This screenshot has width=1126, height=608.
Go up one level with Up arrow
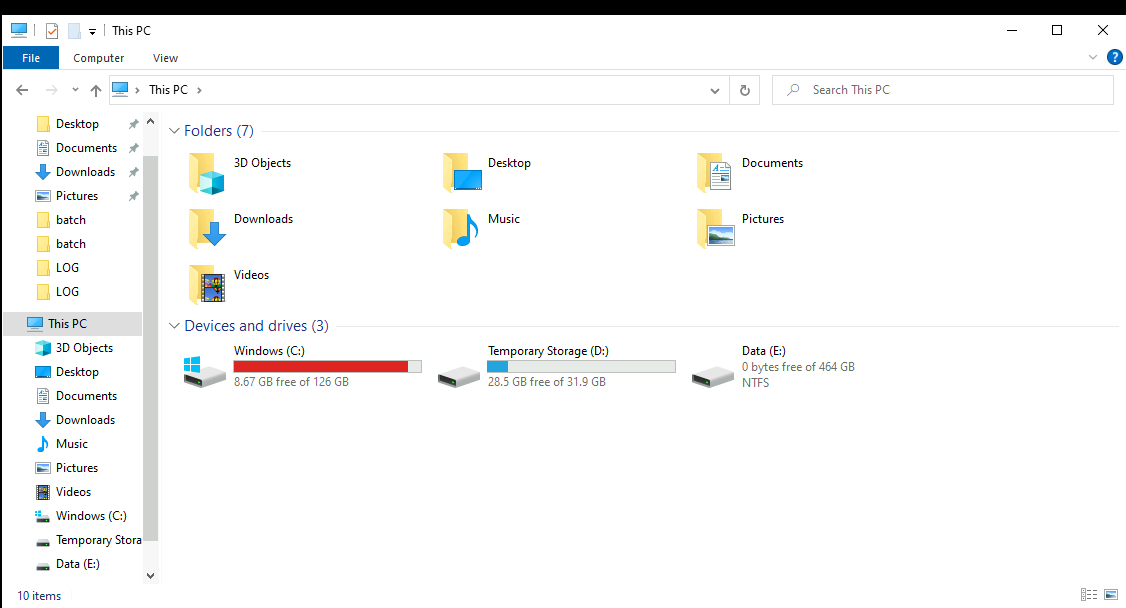pyautogui.click(x=96, y=90)
